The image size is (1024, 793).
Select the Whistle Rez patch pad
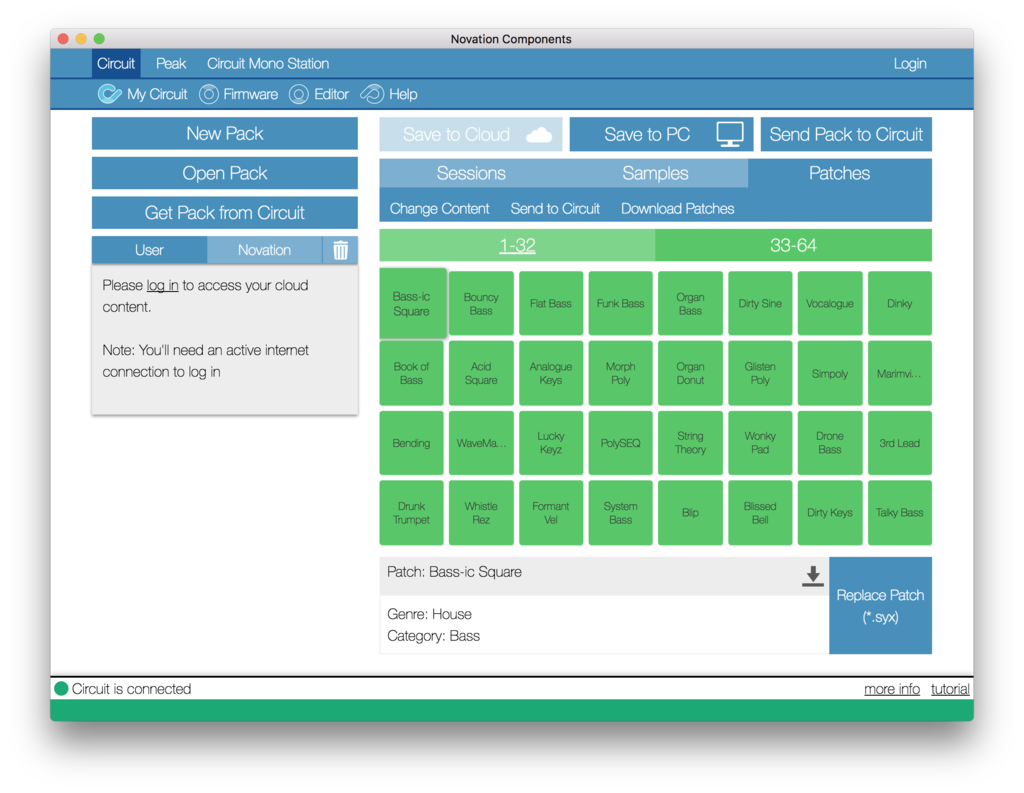coord(481,513)
